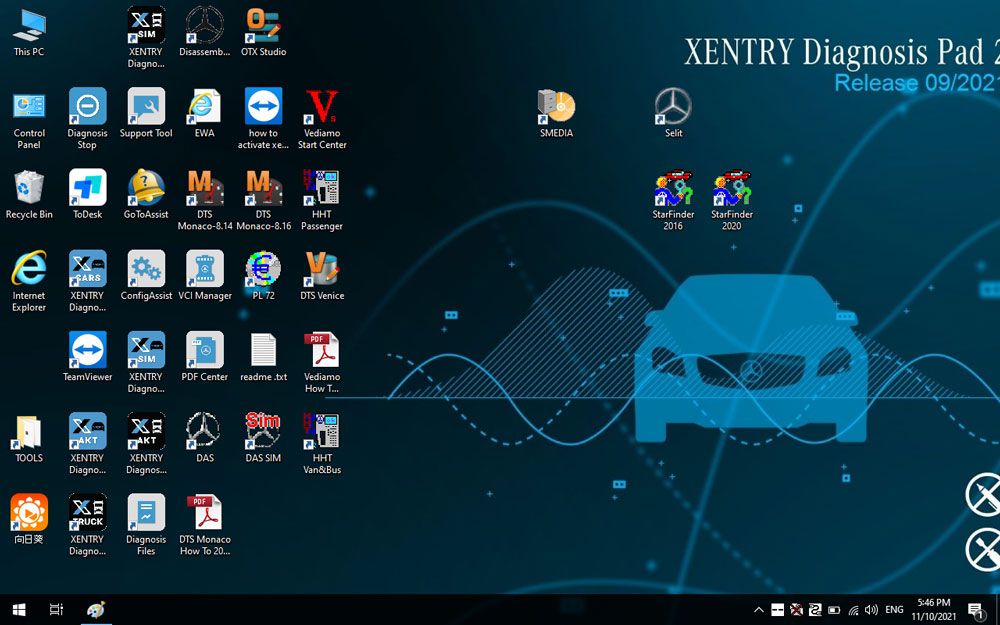This screenshot has width=1000, height=625.
Task: Click the cable connection tray icon
Action: (x=815, y=610)
